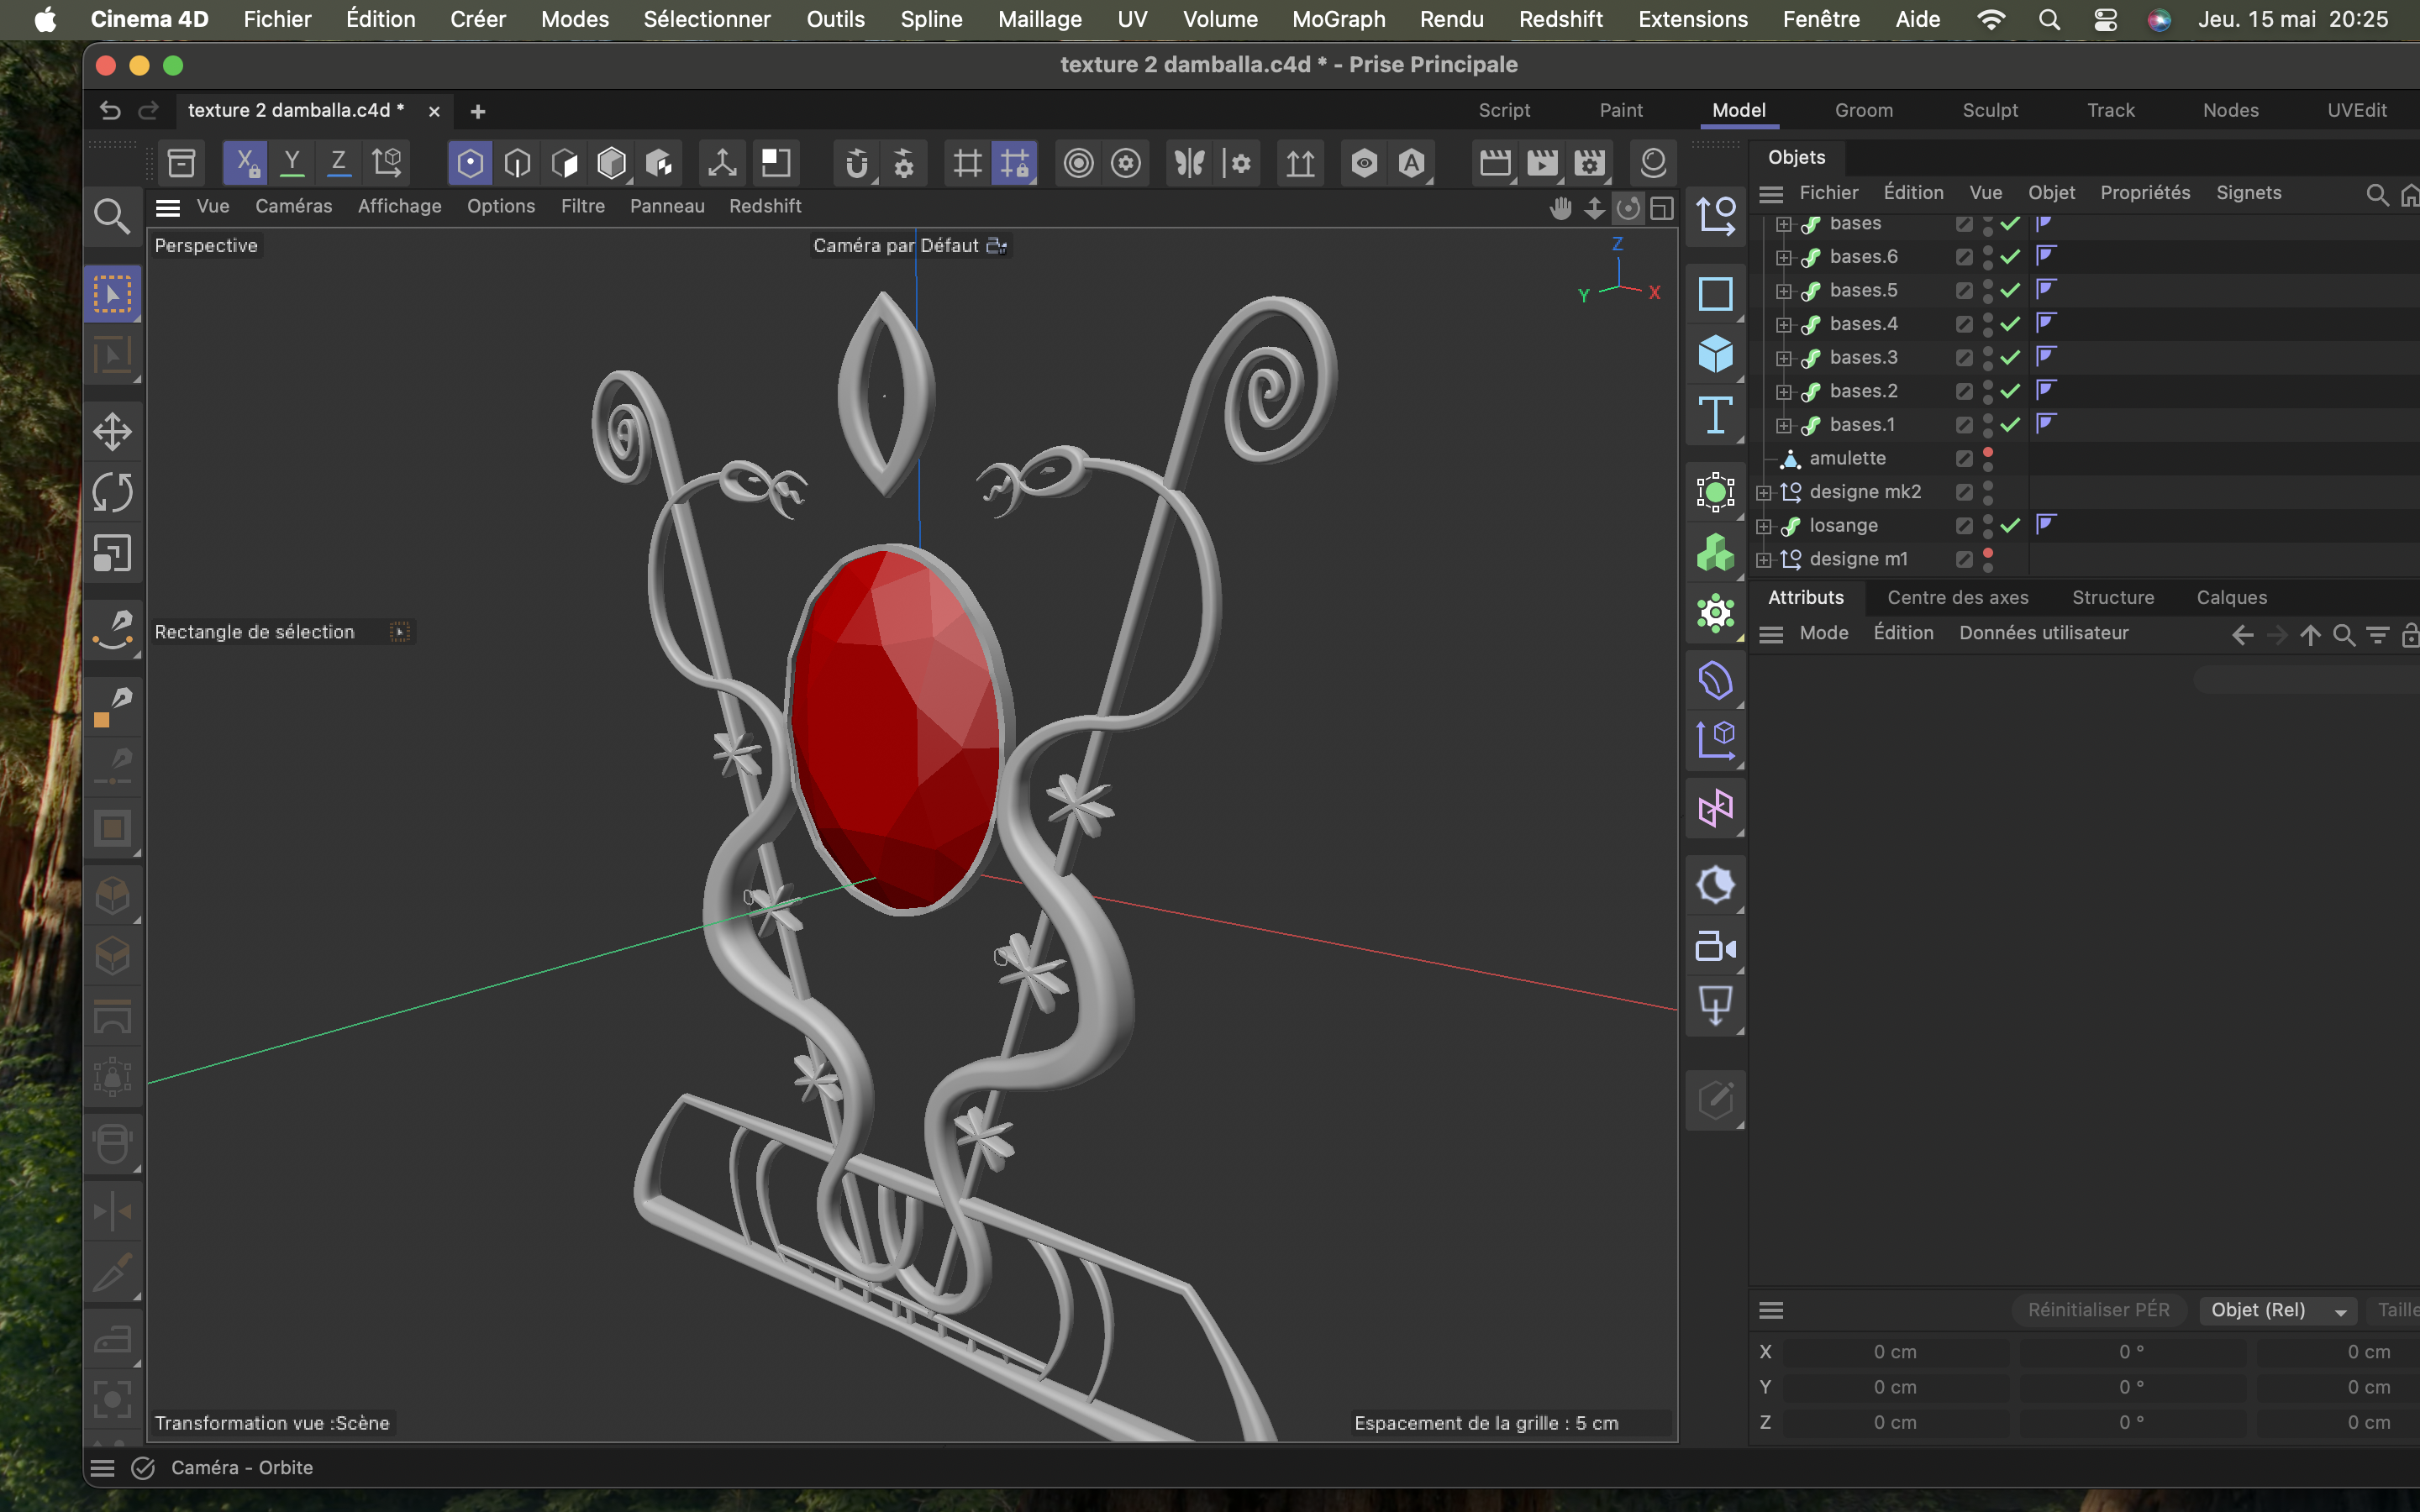The height and width of the screenshot is (1512, 2420).
Task: Select the Scale tool
Action: coord(112,553)
